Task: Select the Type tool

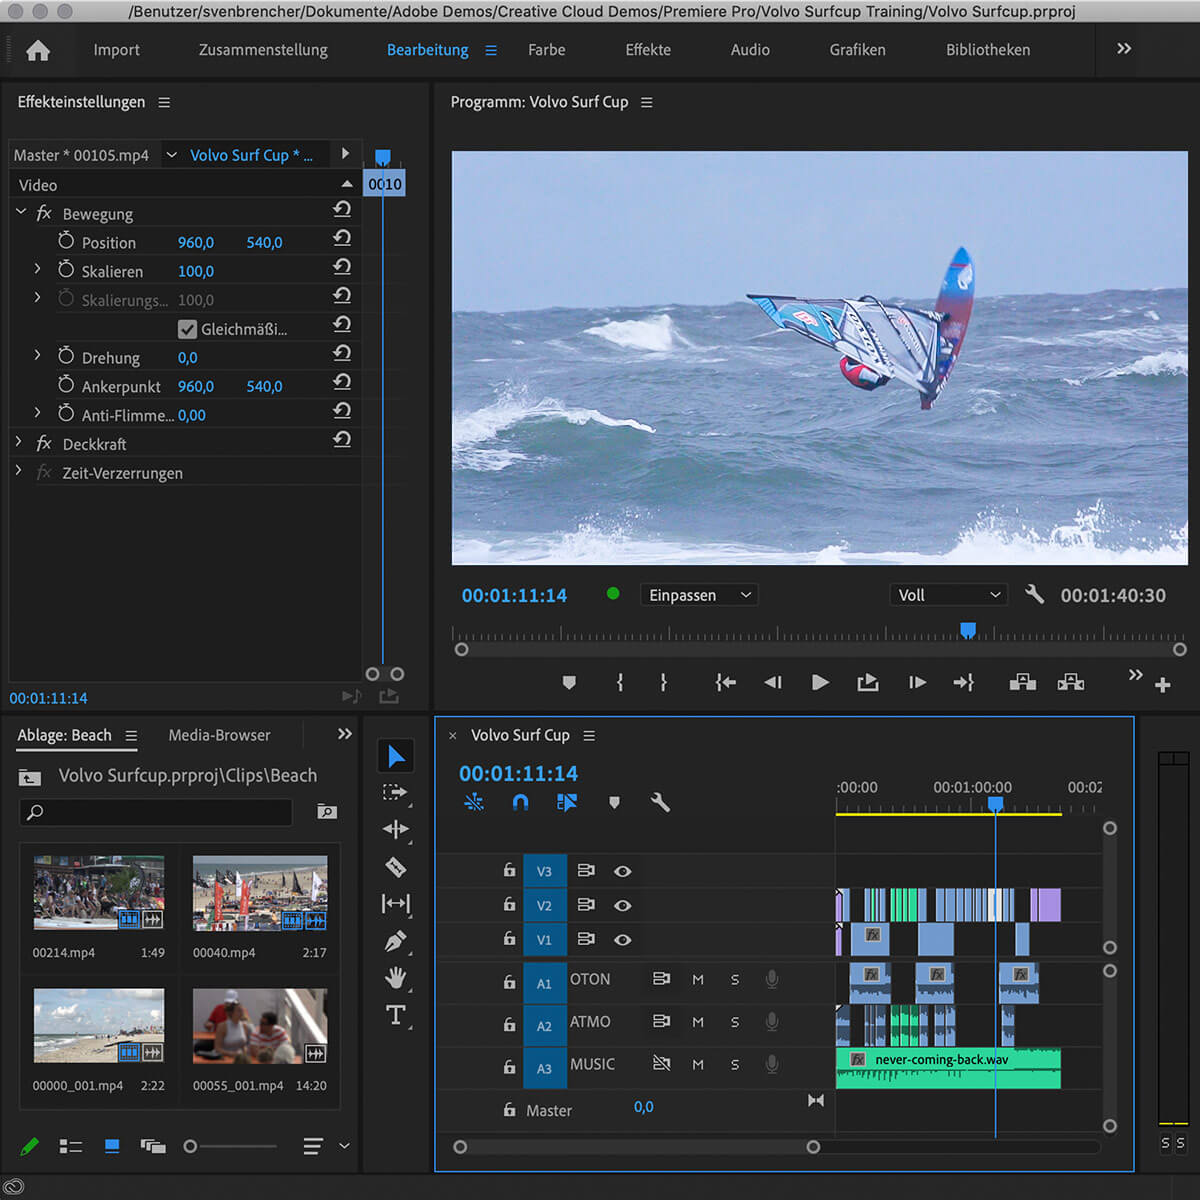Action: coord(395,1015)
